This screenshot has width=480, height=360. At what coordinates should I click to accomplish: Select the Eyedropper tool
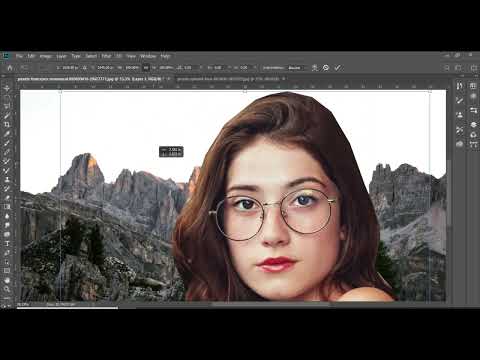7,134
